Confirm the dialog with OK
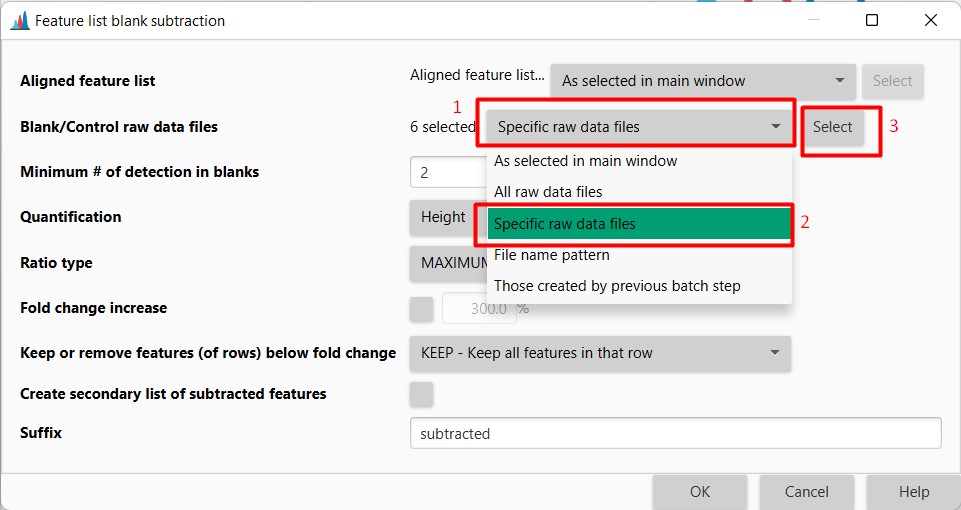This screenshot has height=510, width=961. tap(700, 491)
